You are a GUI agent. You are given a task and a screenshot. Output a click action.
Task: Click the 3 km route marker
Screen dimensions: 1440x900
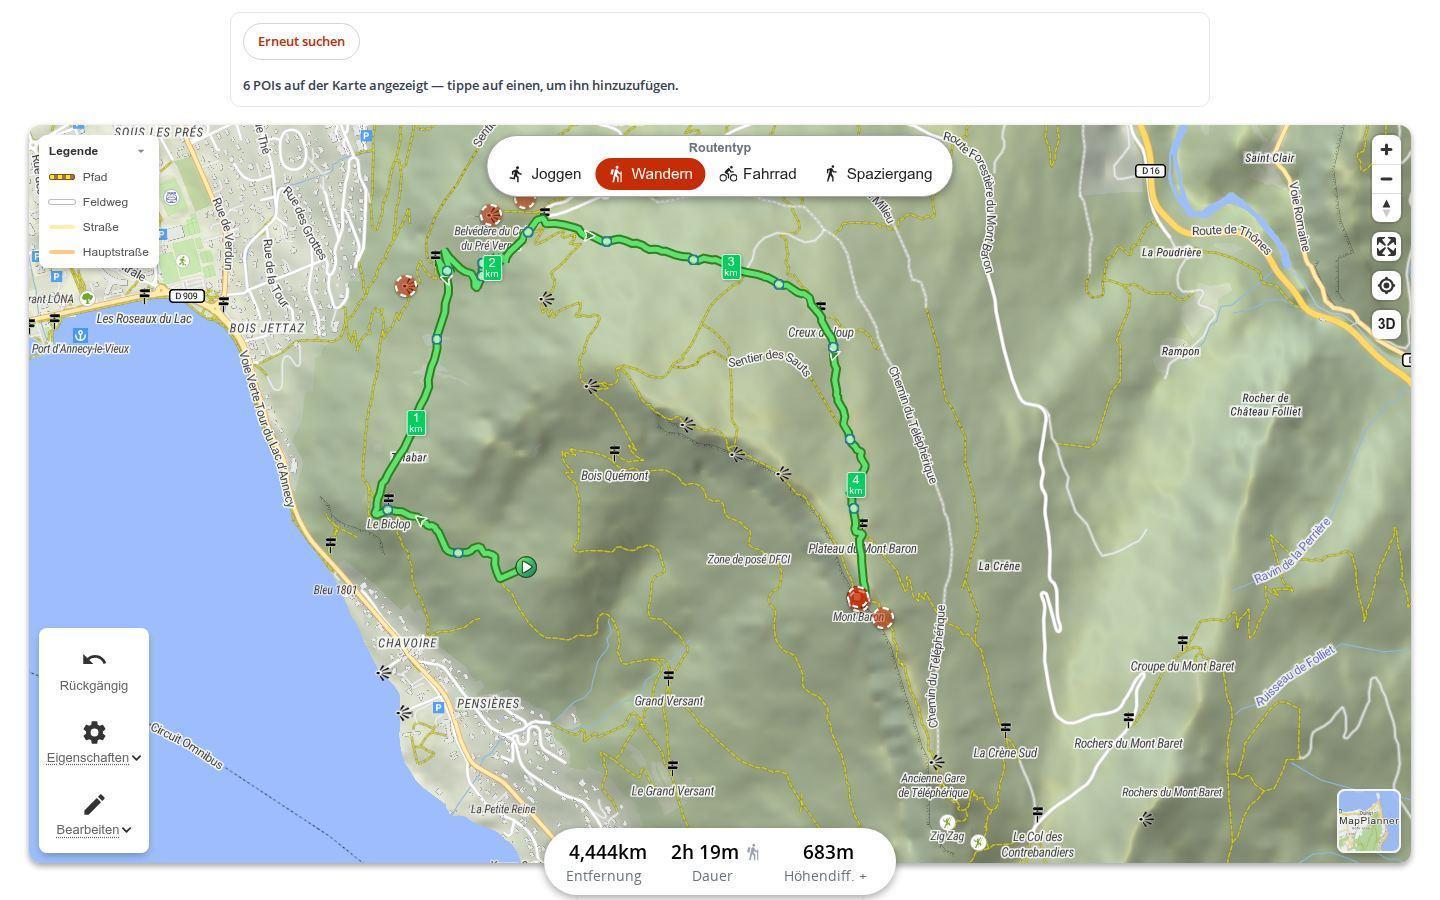[x=731, y=266]
